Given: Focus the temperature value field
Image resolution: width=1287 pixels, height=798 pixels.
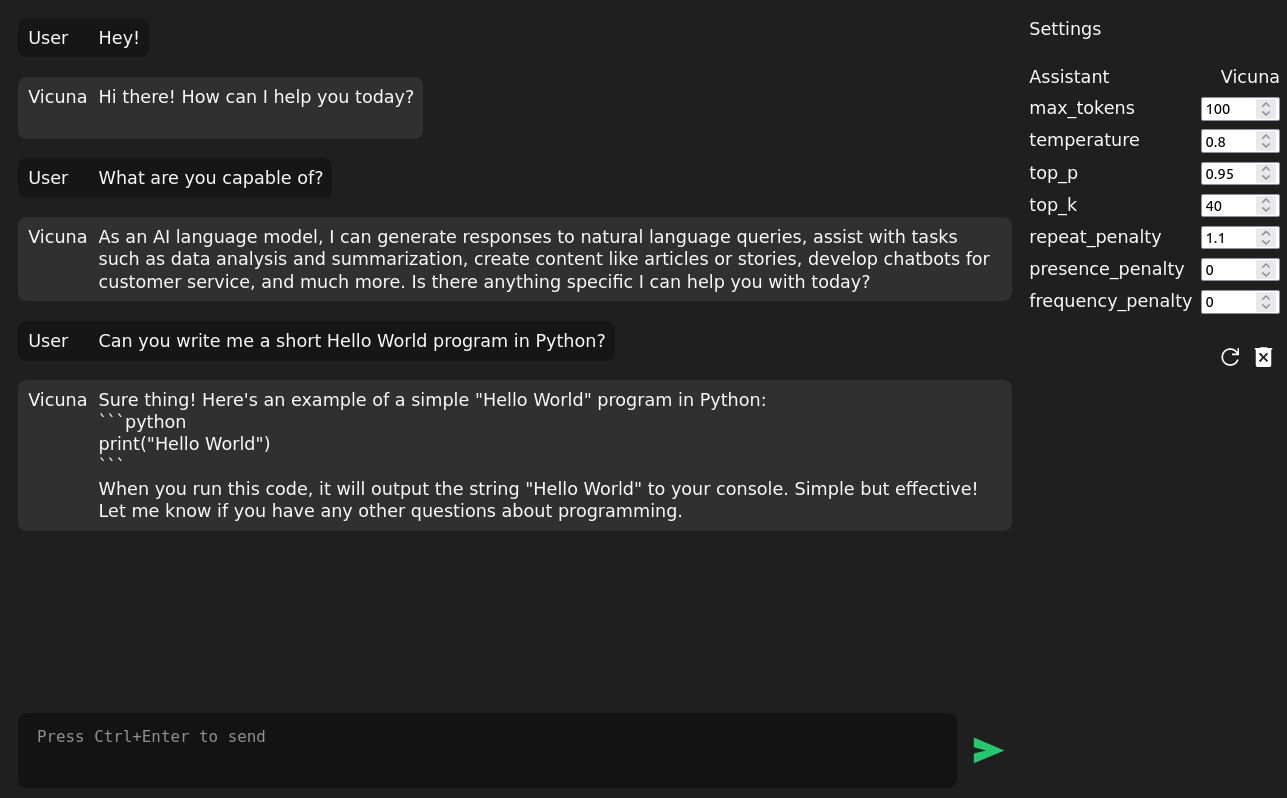Looking at the screenshot, I should point(1229,141).
